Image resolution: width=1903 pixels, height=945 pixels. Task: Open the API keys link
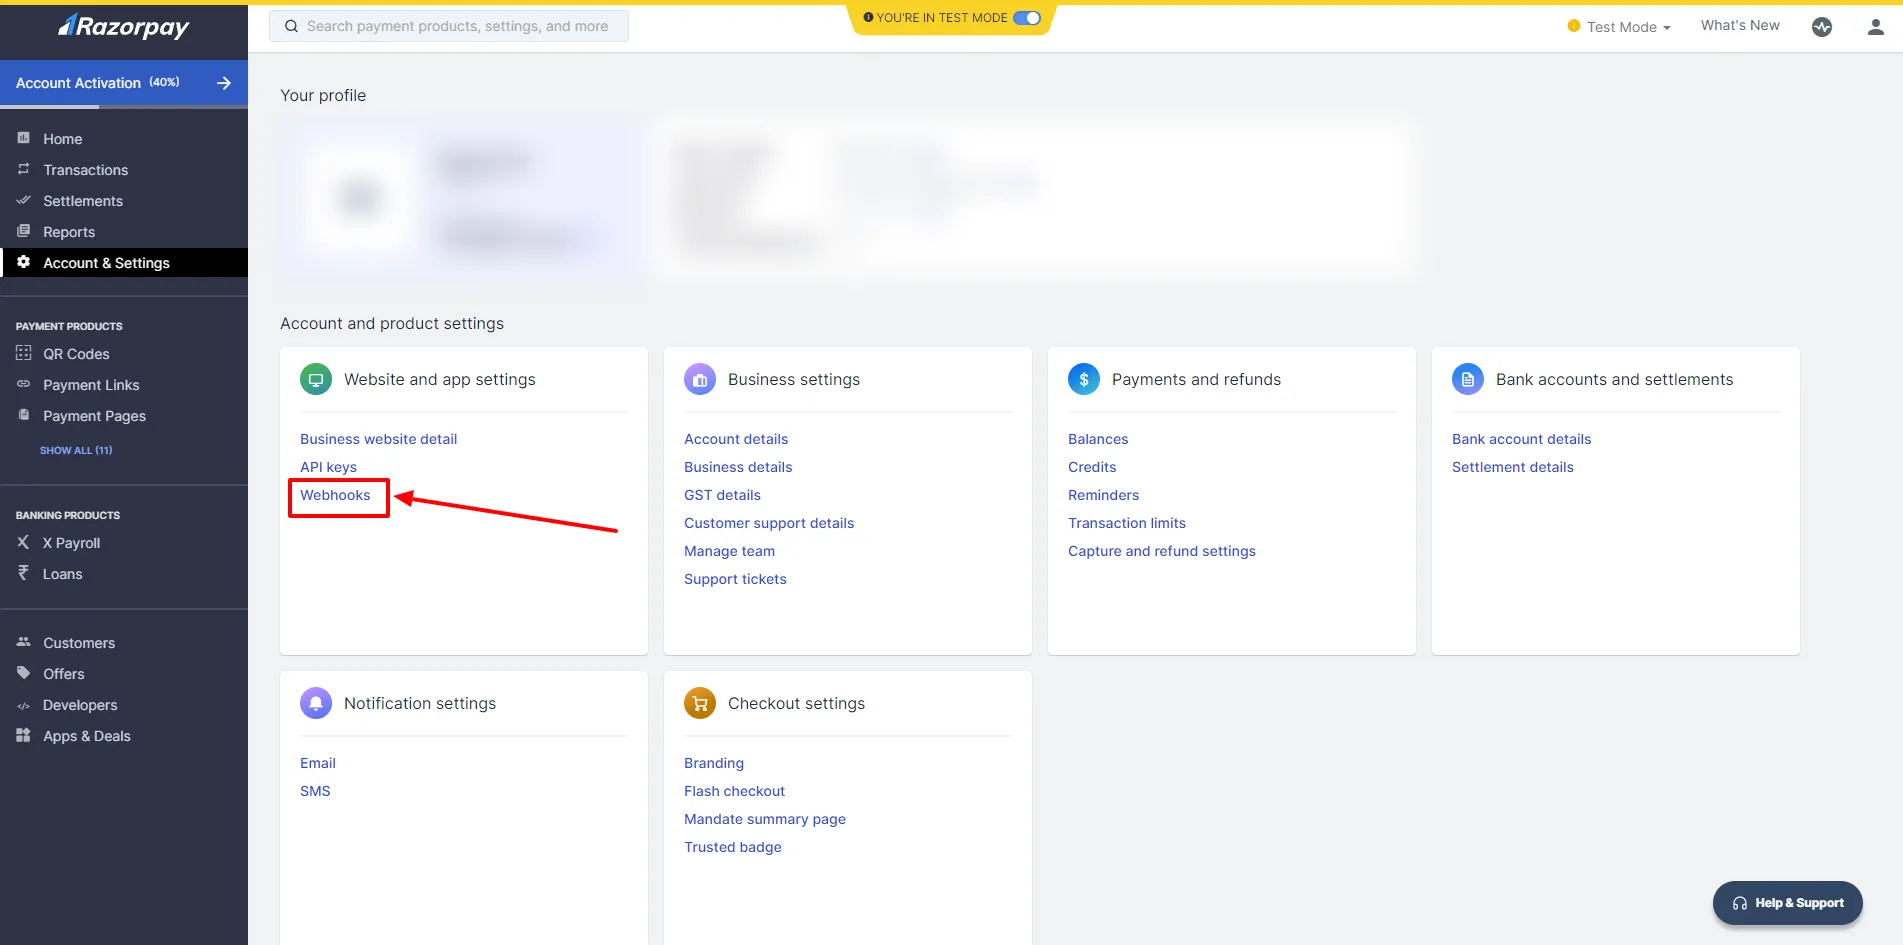tap(328, 467)
